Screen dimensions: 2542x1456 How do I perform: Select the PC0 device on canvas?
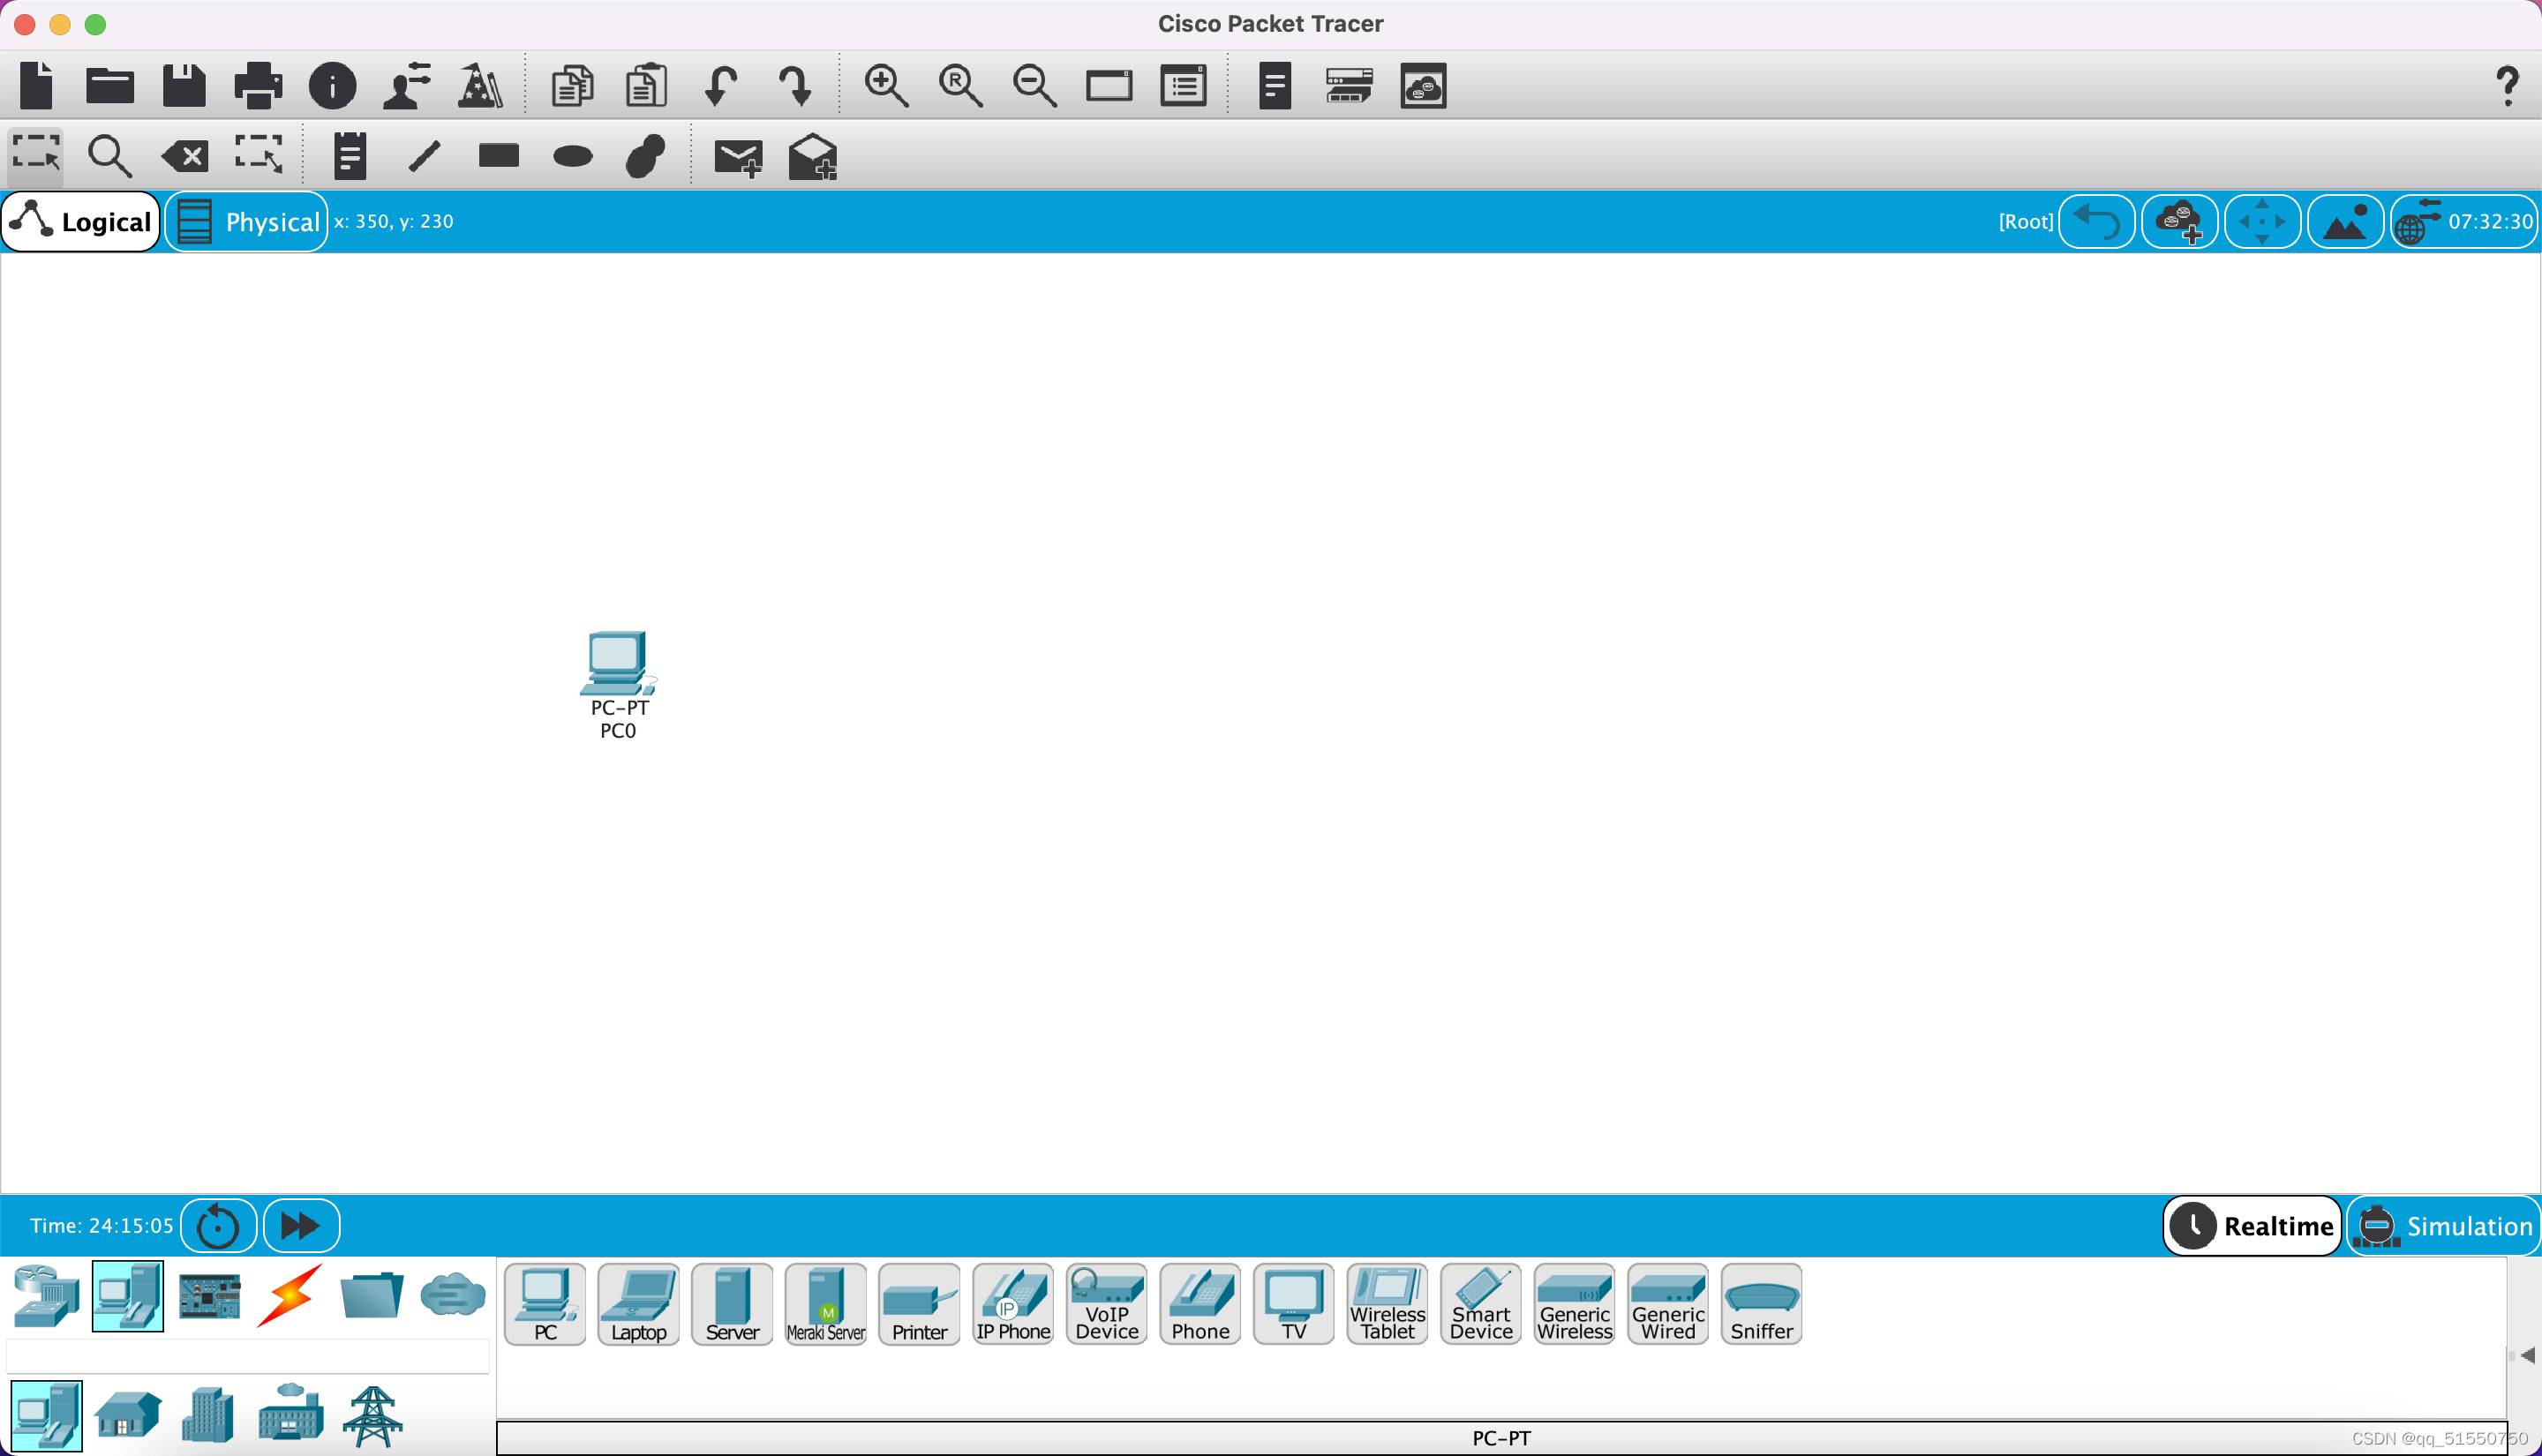point(618,685)
